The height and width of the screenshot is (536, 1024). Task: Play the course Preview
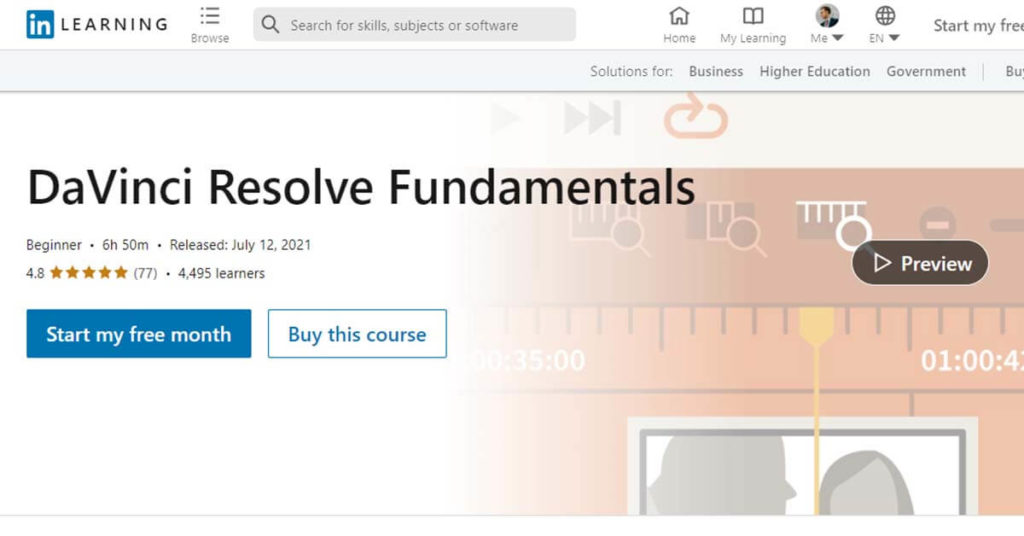click(x=920, y=263)
